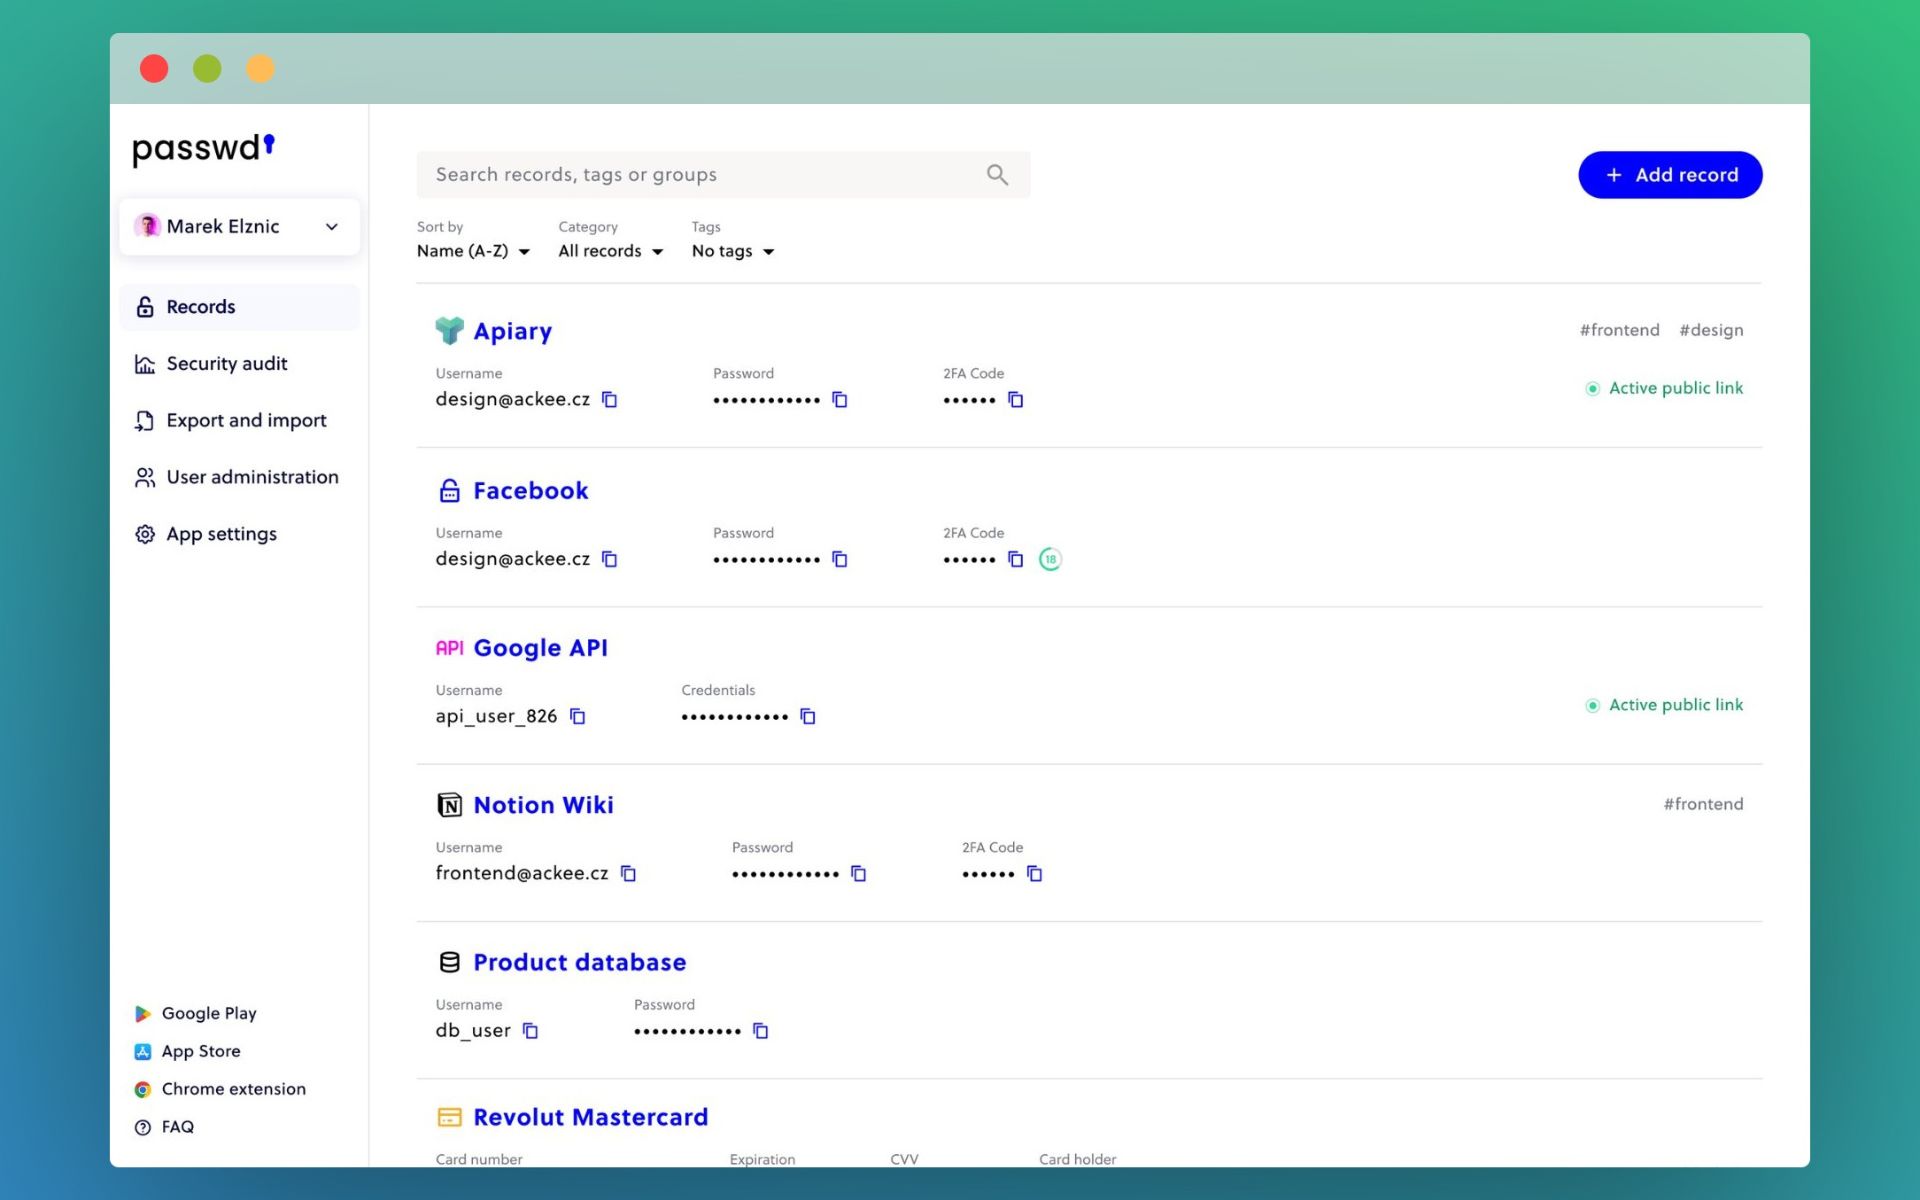Open the All records category dropdown
The width and height of the screenshot is (1920, 1200).
(x=610, y=251)
